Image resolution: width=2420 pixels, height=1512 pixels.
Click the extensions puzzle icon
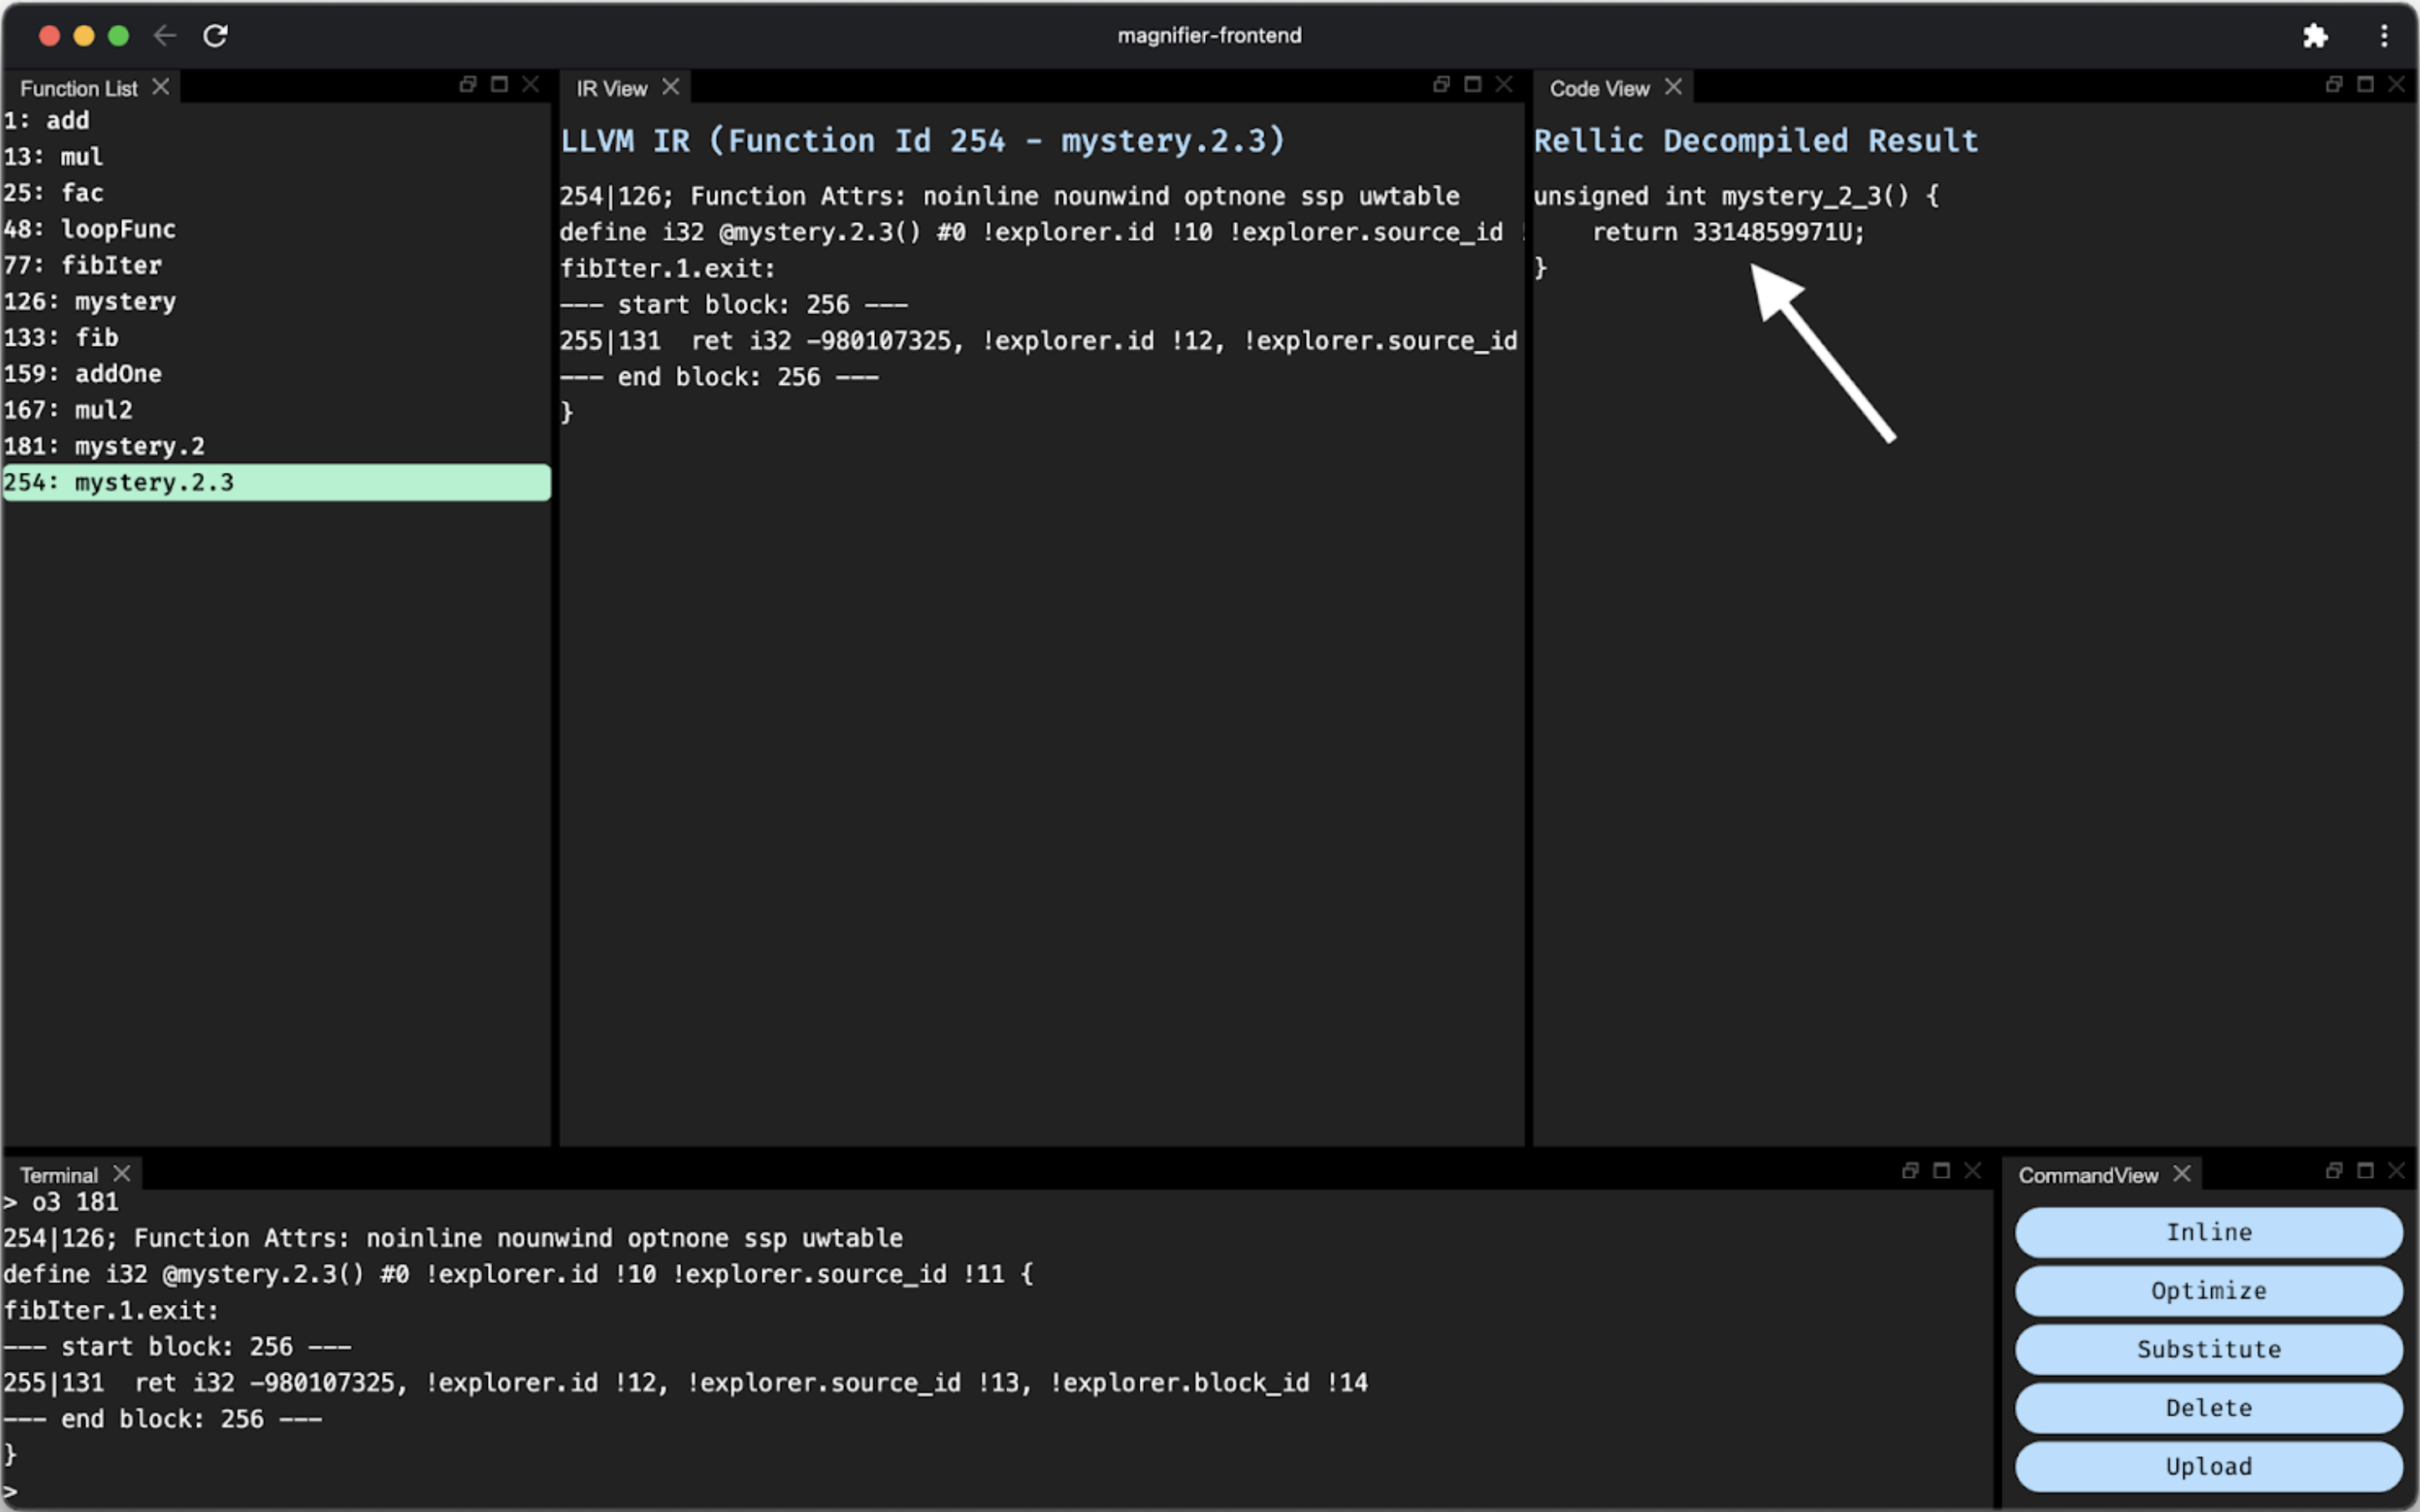(x=2315, y=36)
